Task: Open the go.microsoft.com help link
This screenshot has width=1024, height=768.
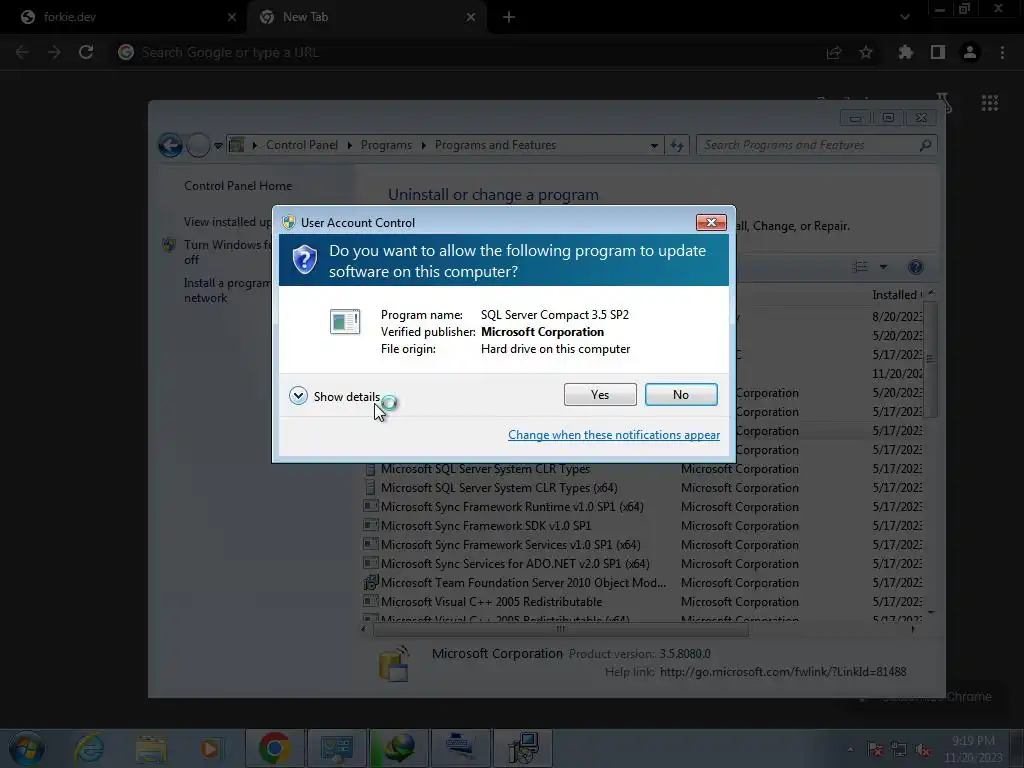Action: (782, 671)
